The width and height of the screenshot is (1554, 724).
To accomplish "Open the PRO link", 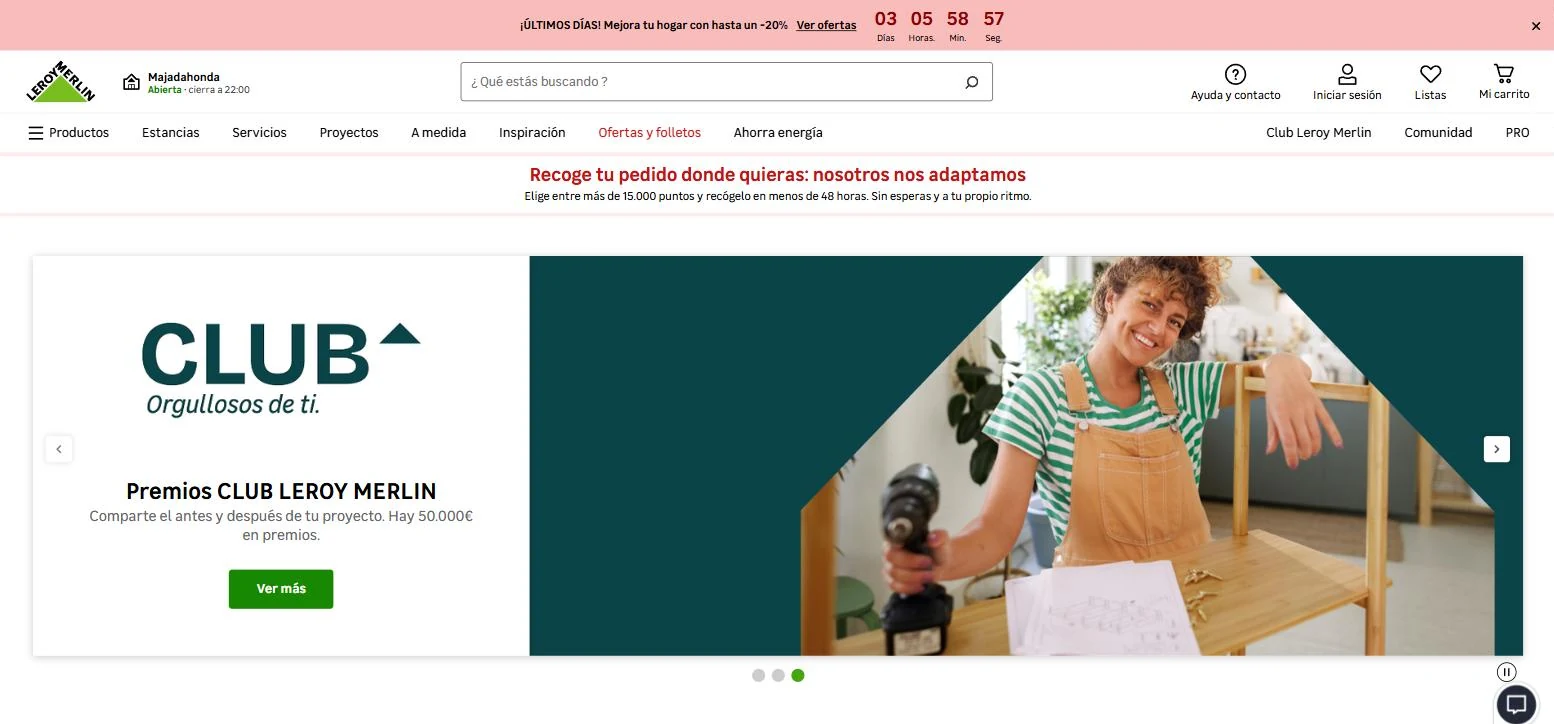I will pyautogui.click(x=1518, y=132).
